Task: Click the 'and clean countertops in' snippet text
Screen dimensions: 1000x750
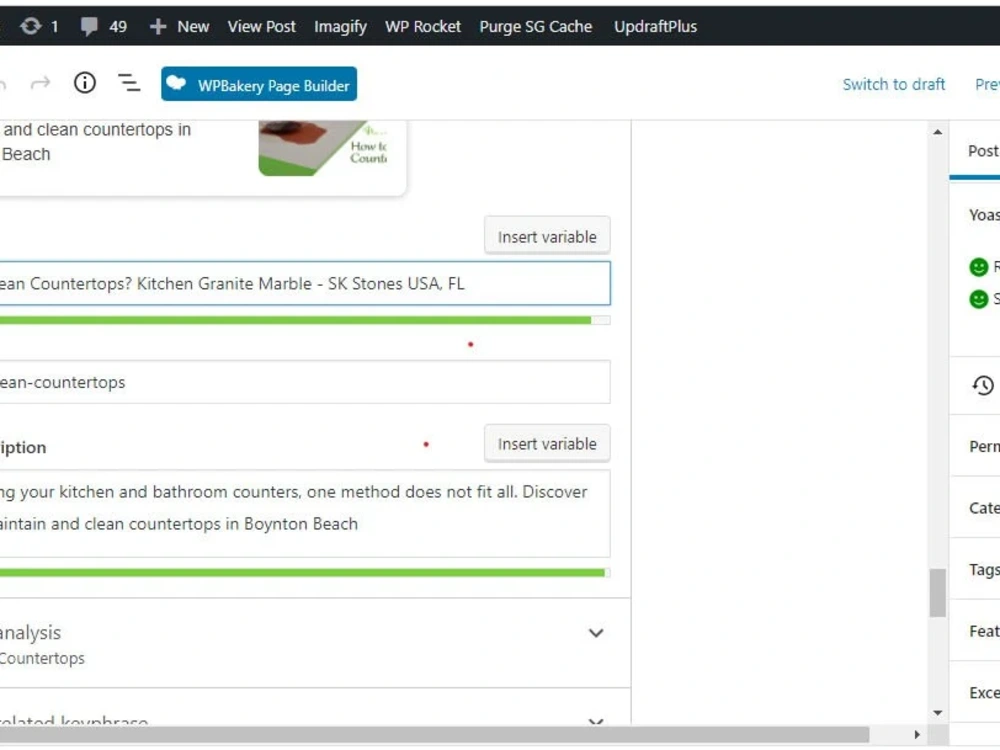Action: point(98,129)
